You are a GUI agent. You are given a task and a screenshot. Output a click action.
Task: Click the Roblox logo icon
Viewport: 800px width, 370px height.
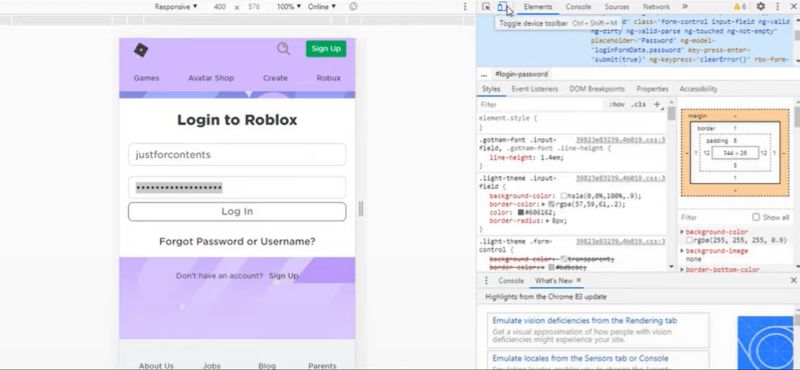(141, 50)
